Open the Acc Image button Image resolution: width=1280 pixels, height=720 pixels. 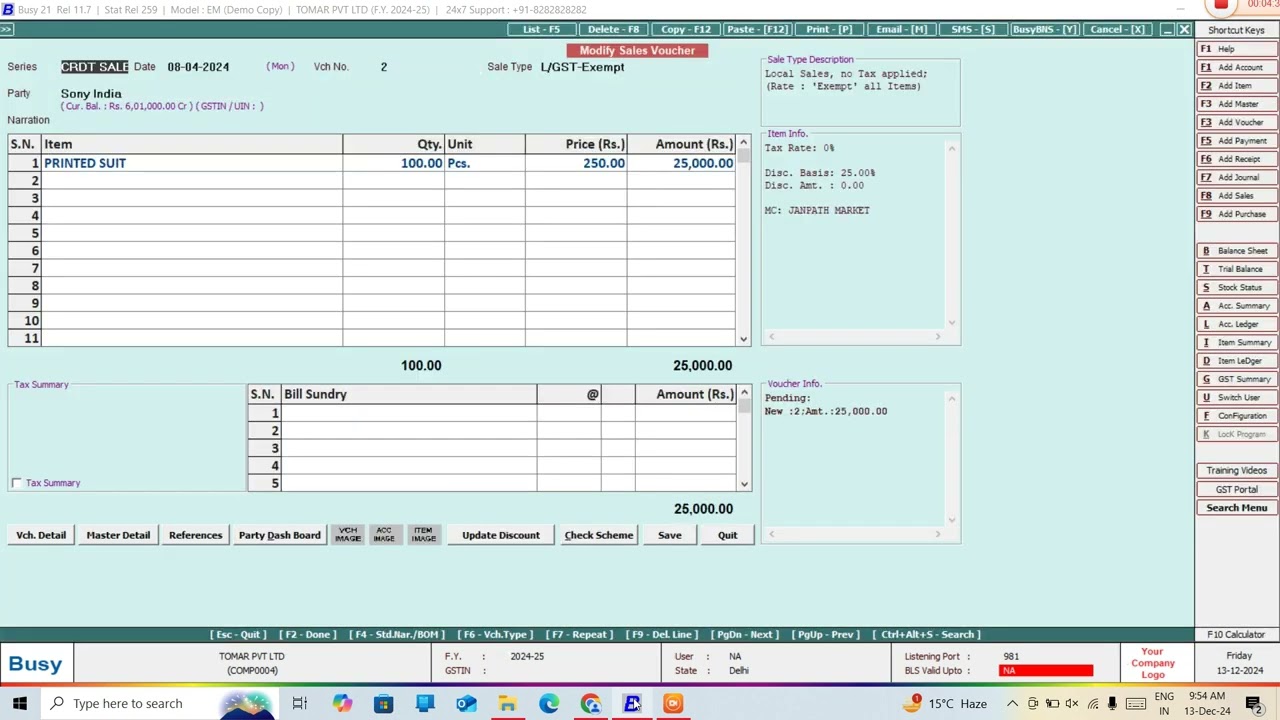click(384, 535)
